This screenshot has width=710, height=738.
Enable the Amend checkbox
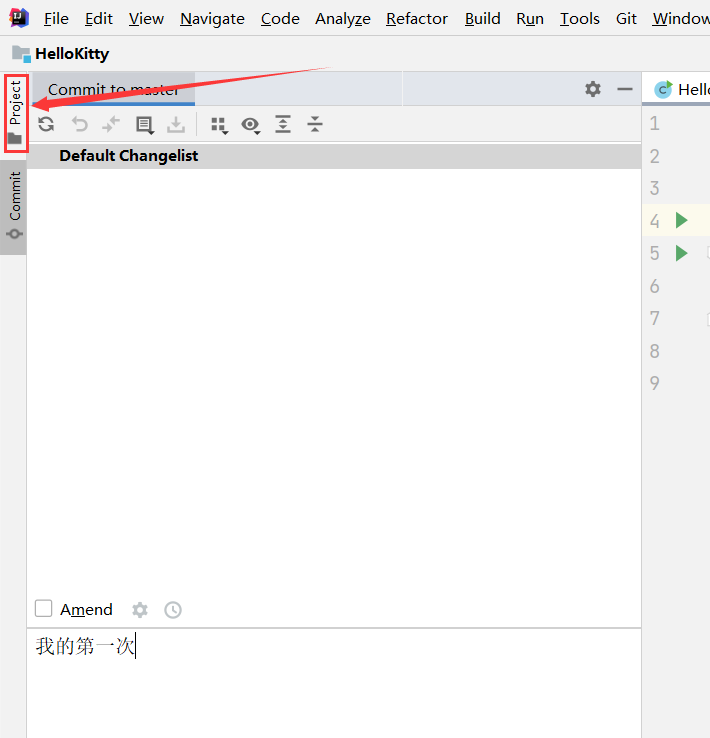(44, 608)
